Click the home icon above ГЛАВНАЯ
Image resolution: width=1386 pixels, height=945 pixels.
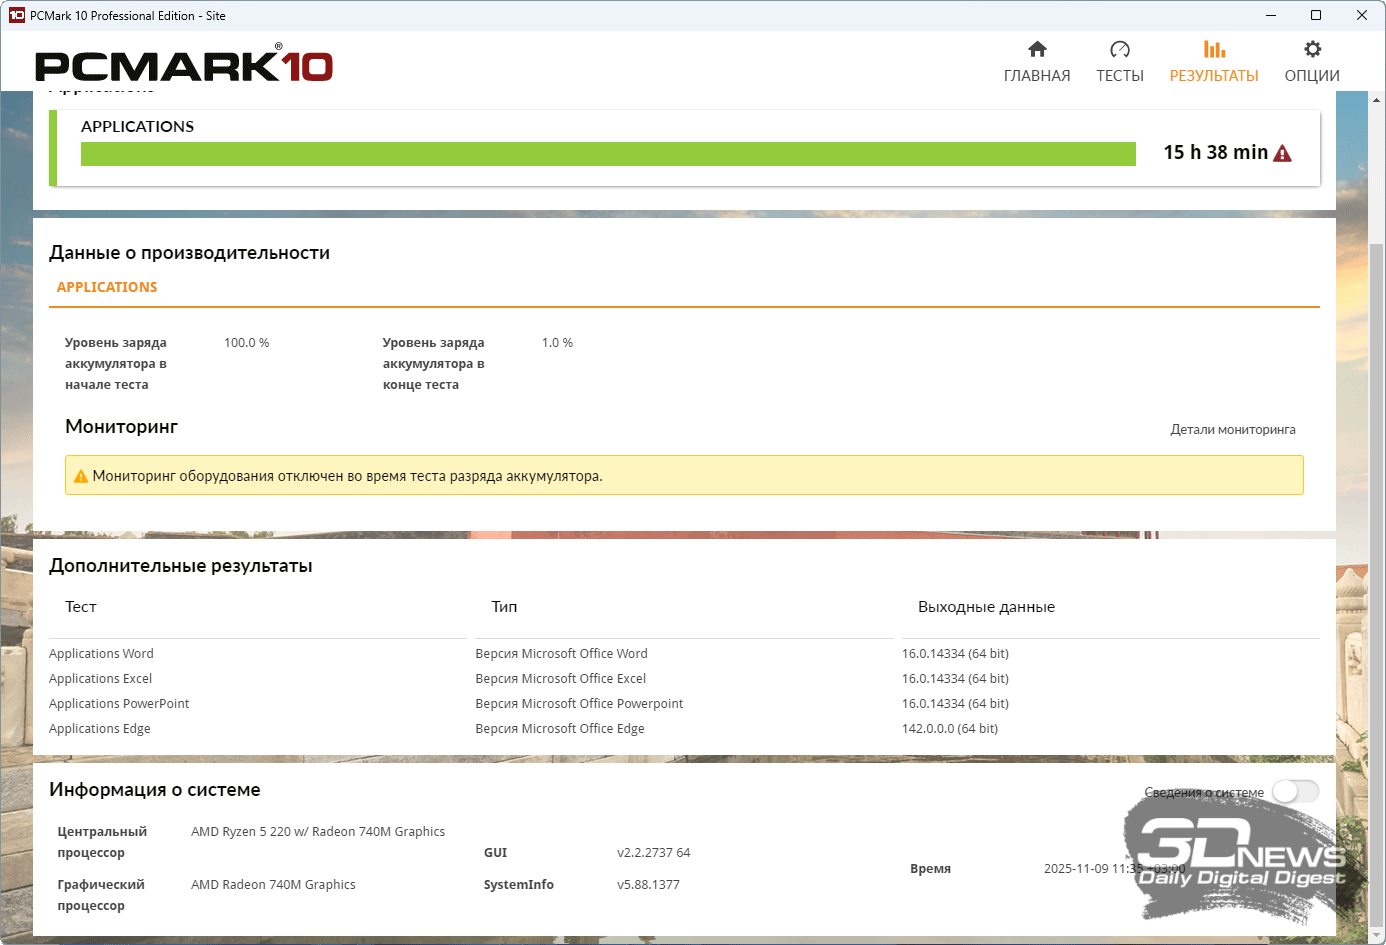1037,49
